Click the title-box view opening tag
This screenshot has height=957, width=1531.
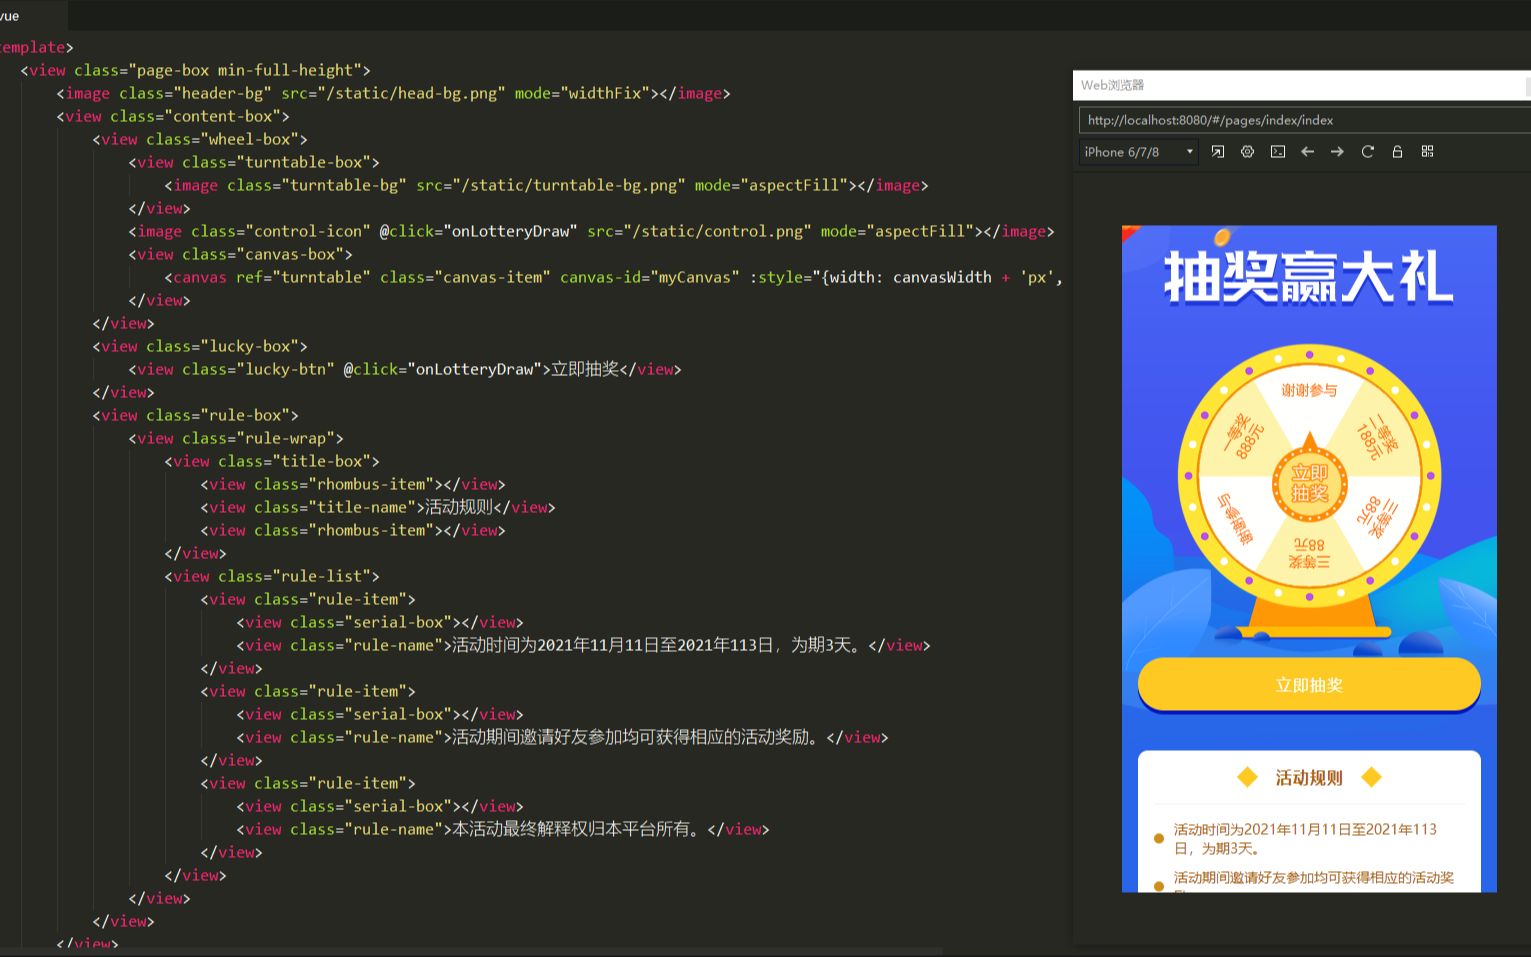(x=272, y=461)
